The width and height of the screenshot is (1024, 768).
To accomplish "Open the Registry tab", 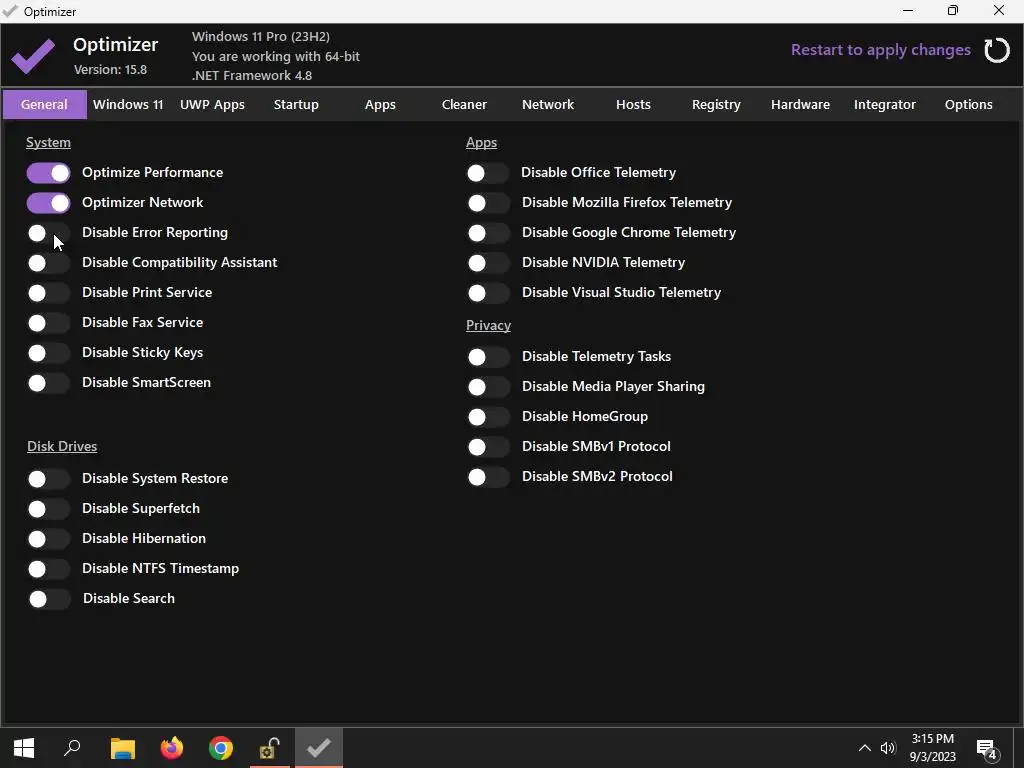I will [x=716, y=104].
